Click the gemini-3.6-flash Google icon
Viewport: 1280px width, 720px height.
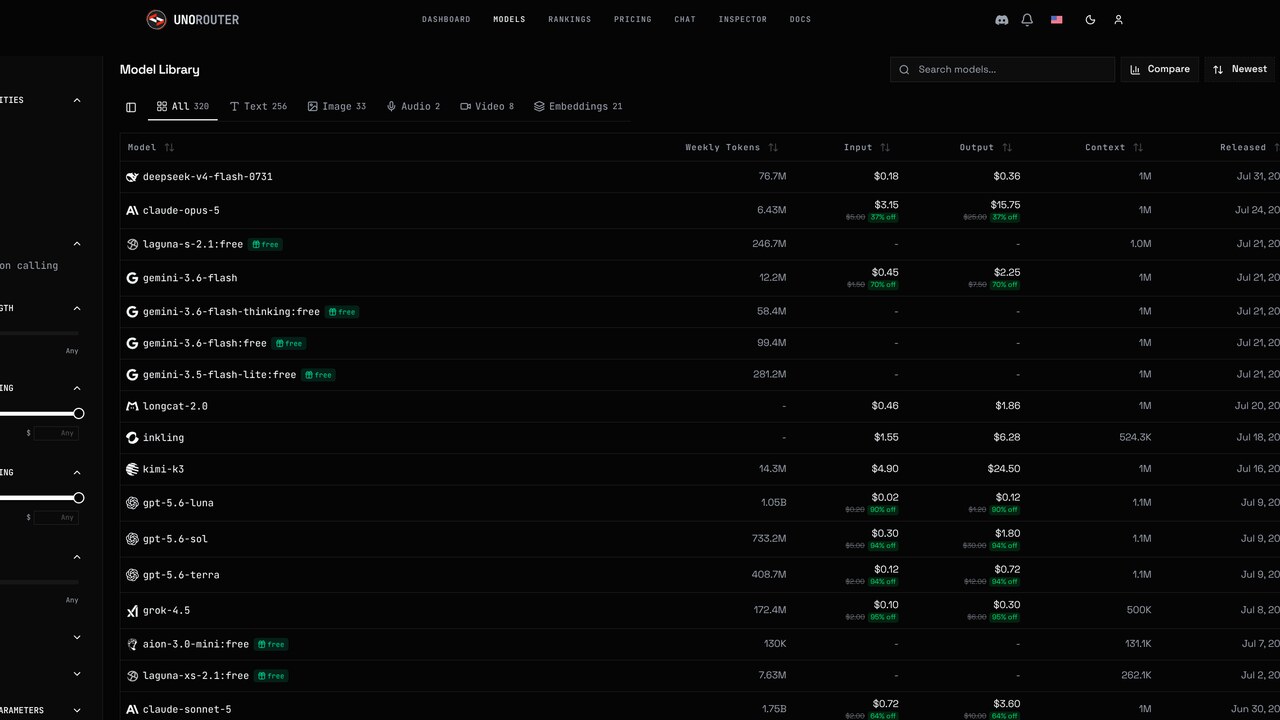pyautogui.click(x=132, y=278)
